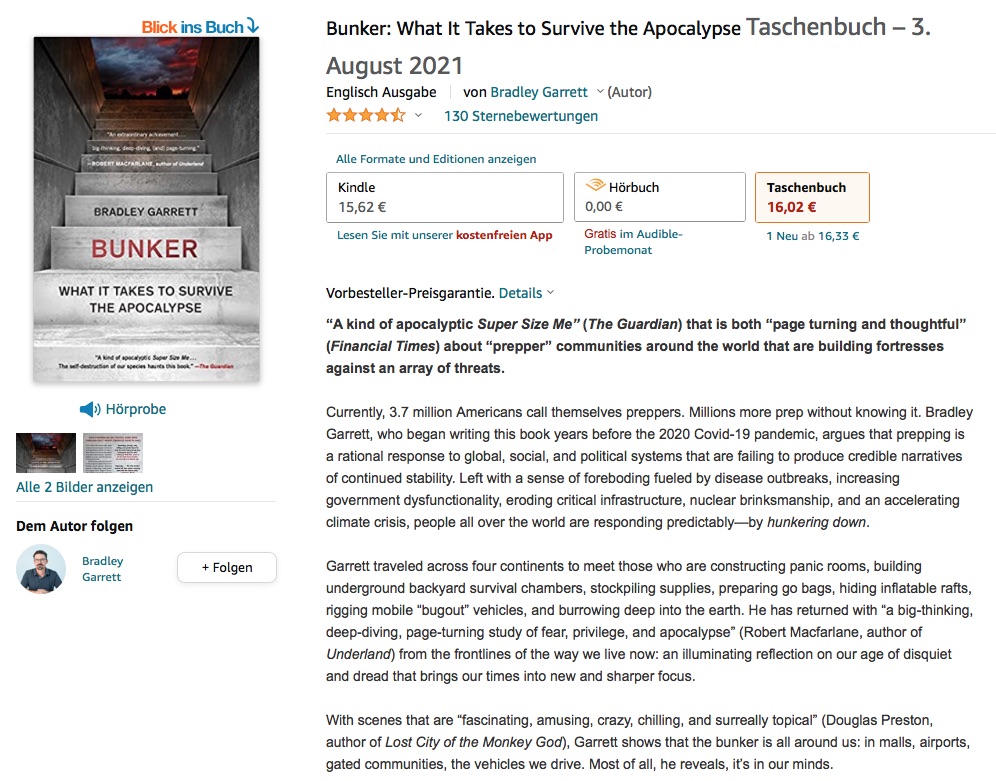Screen dimensions: 996x781
Task: Expand the author dropdown chevron beside Bradley Garrett
Action: (600, 92)
